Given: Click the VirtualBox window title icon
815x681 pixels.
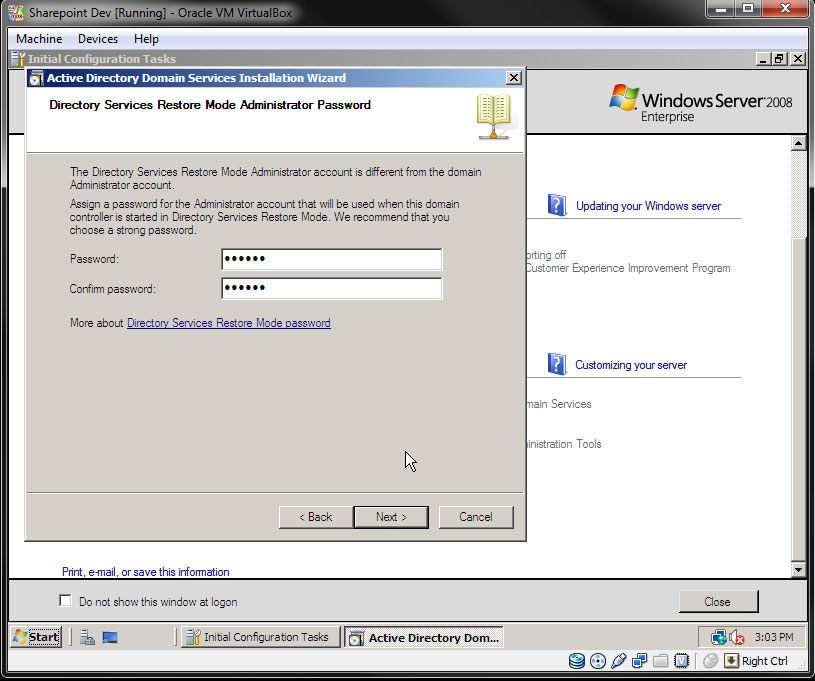Looking at the screenshot, I should [x=16, y=12].
